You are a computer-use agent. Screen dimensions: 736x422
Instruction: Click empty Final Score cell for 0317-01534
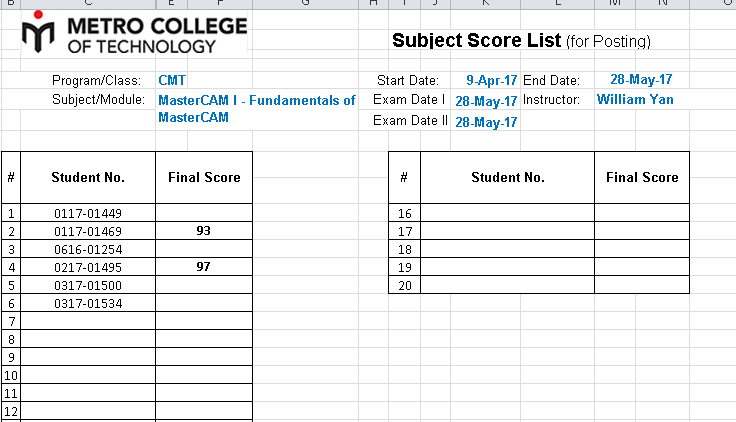(204, 303)
